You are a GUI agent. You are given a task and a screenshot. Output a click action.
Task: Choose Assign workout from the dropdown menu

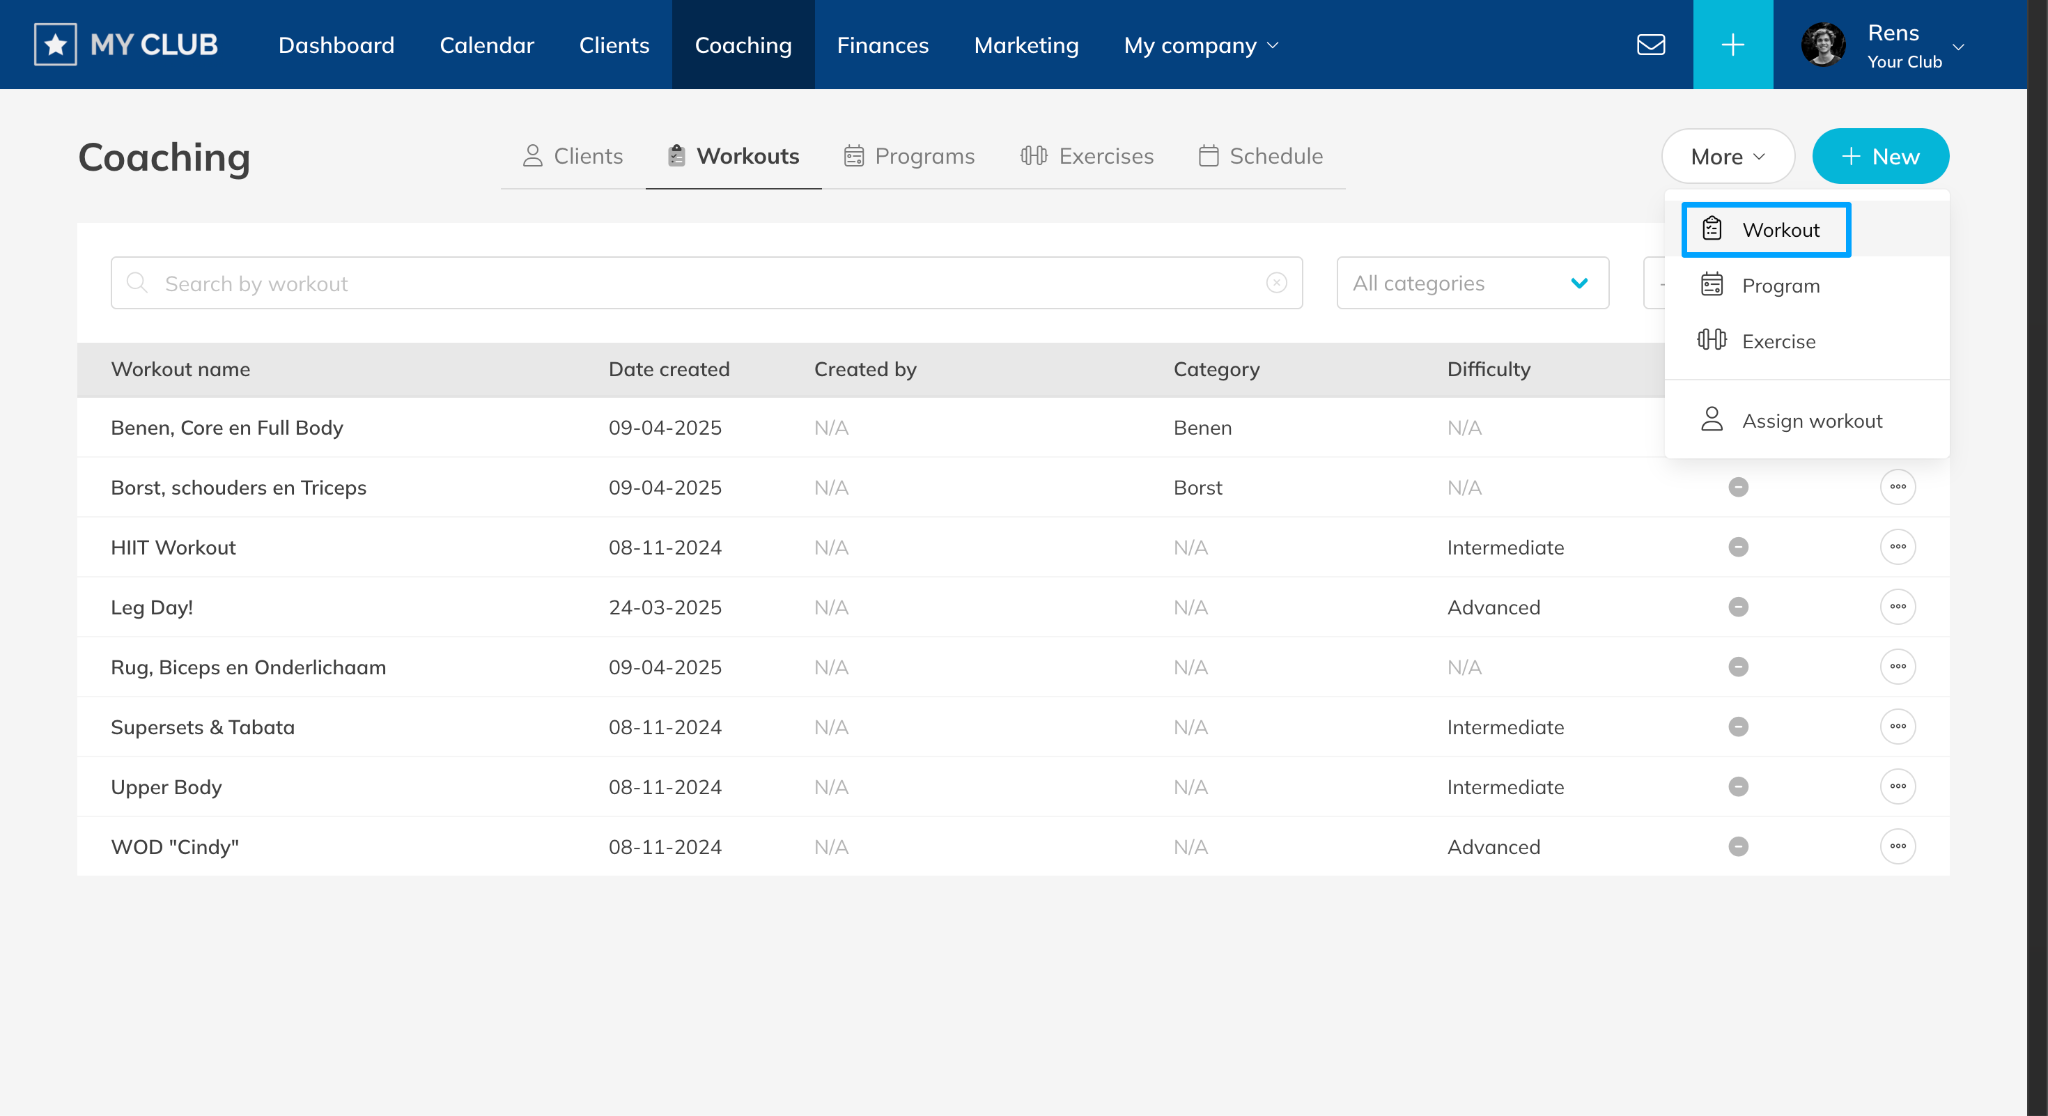coord(1811,421)
